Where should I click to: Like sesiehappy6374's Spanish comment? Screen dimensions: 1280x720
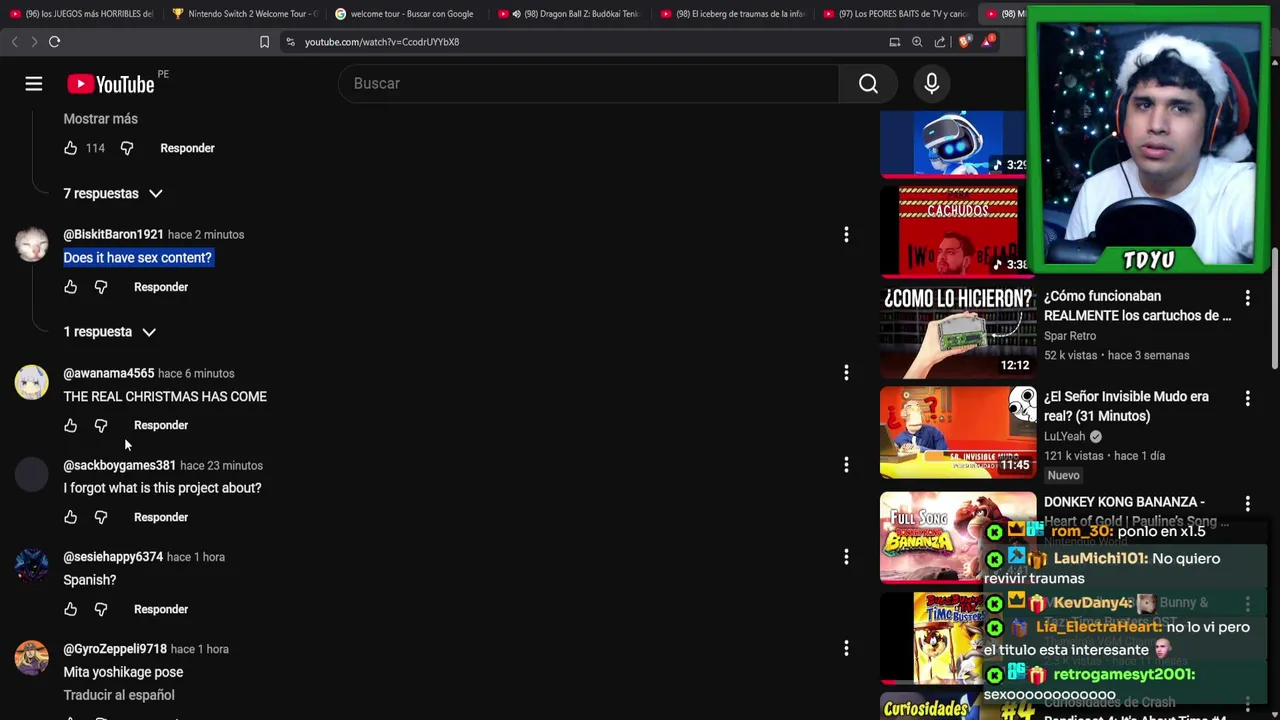point(70,609)
